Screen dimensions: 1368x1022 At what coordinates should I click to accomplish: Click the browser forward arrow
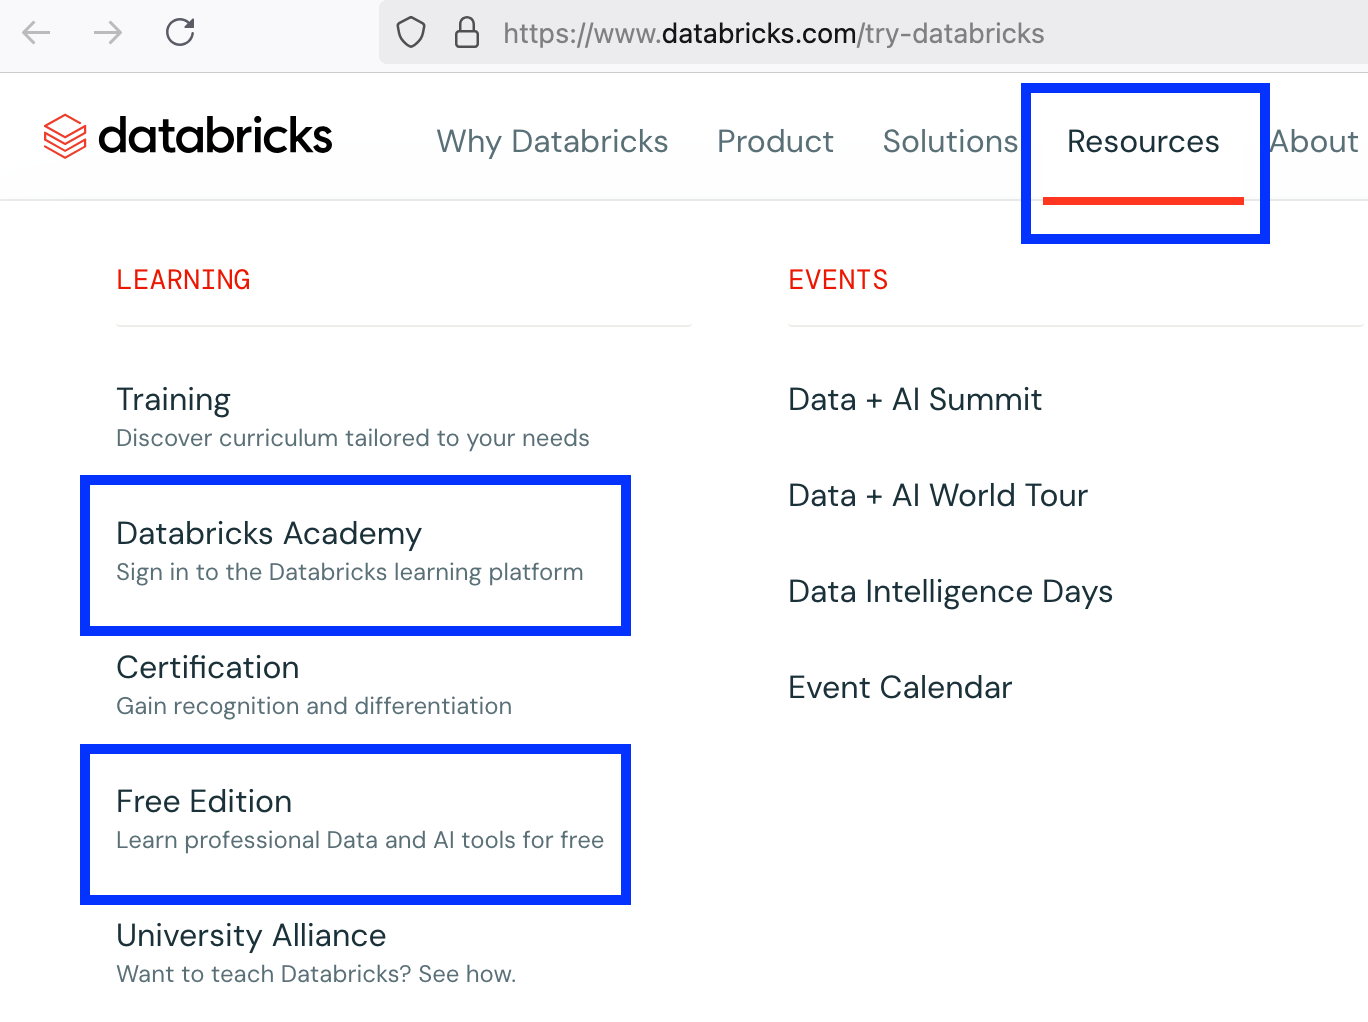[x=107, y=33]
